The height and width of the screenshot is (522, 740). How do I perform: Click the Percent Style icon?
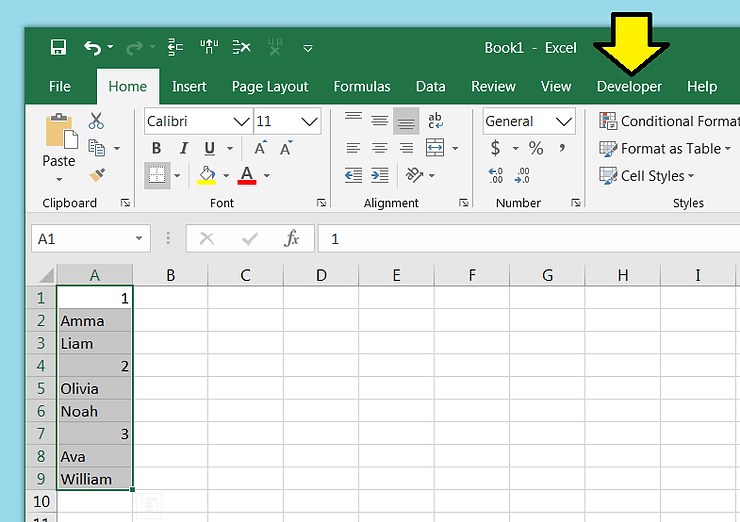click(536, 148)
